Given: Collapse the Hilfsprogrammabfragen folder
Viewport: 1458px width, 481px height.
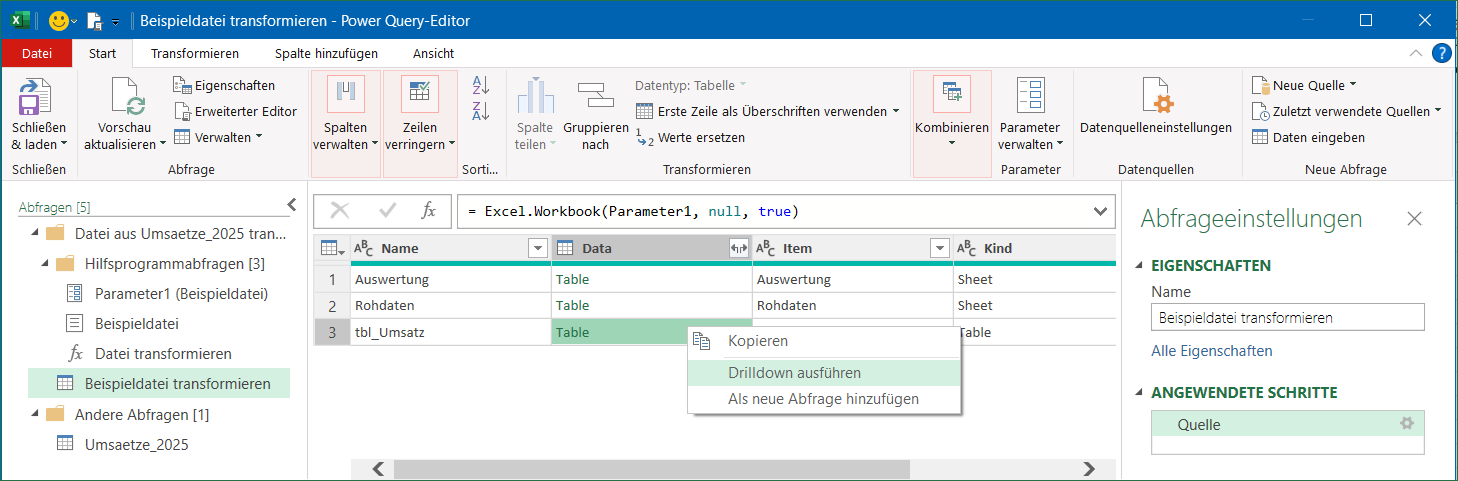Looking at the screenshot, I should (45, 264).
